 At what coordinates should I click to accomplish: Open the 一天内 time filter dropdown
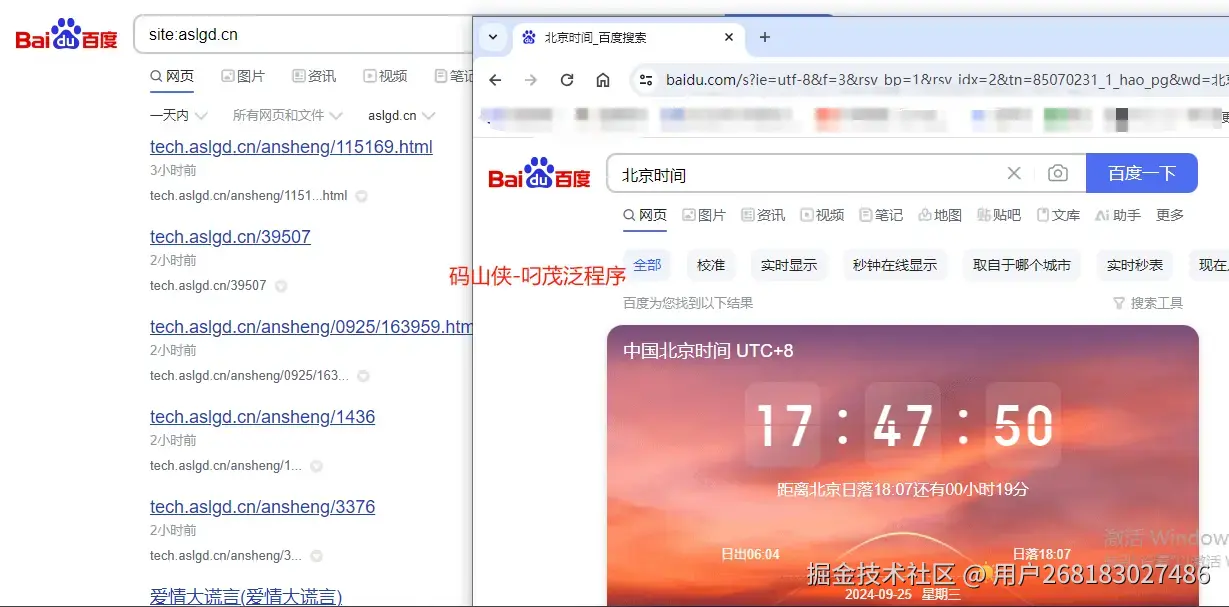(x=179, y=115)
